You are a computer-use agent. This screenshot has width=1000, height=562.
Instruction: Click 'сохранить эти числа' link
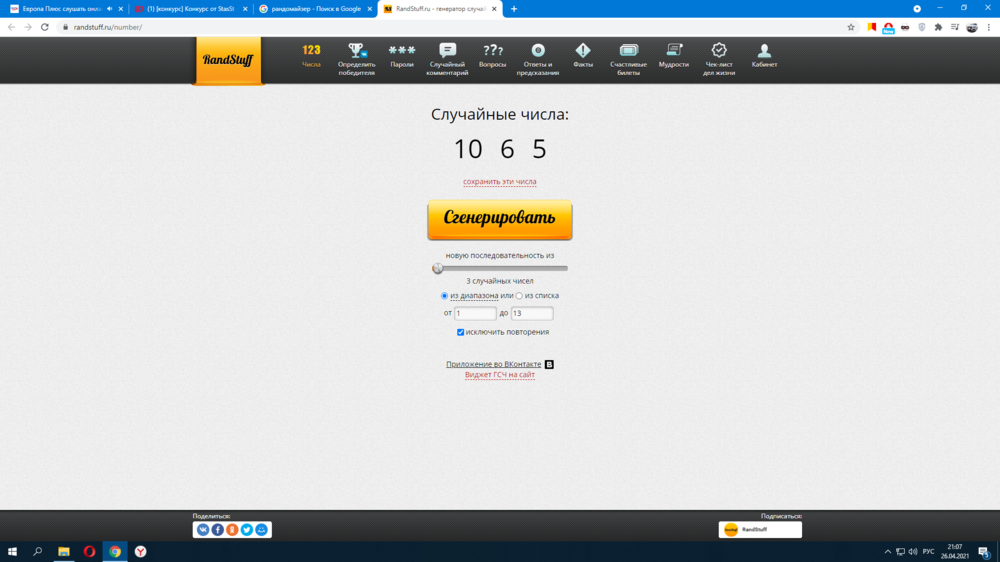tap(500, 182)
